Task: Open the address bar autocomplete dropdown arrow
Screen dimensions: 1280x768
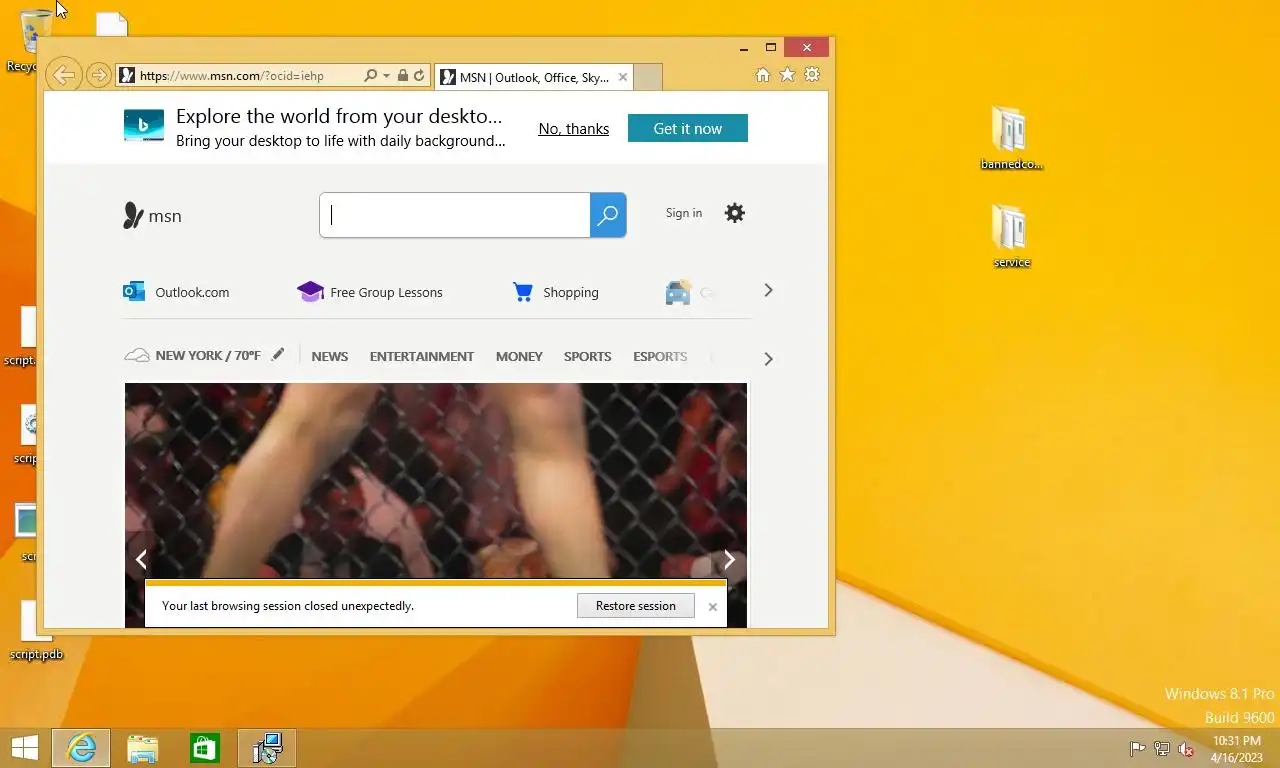Action: pos(386,76)
